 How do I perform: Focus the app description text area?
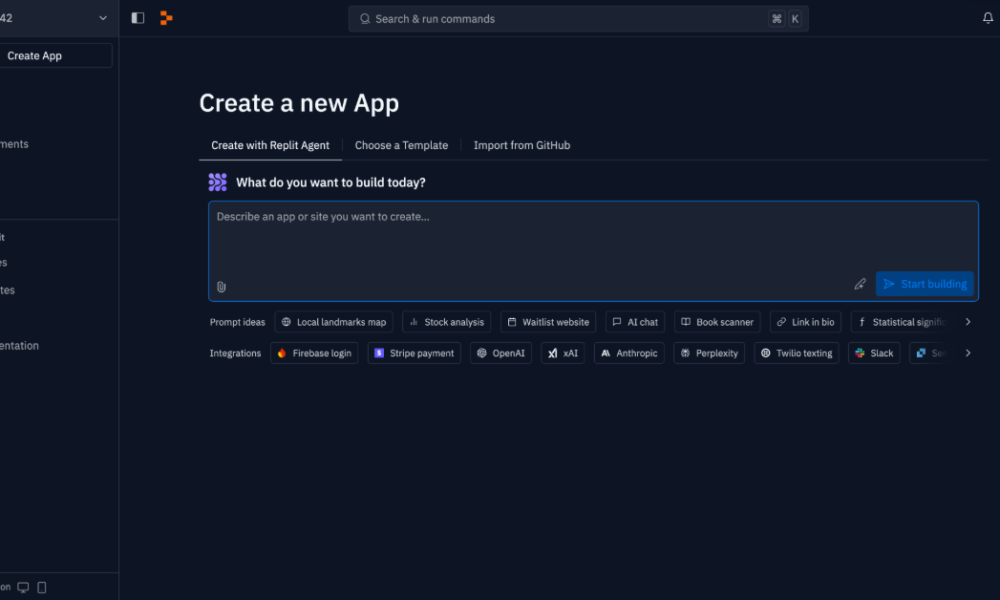pos(592,240)
